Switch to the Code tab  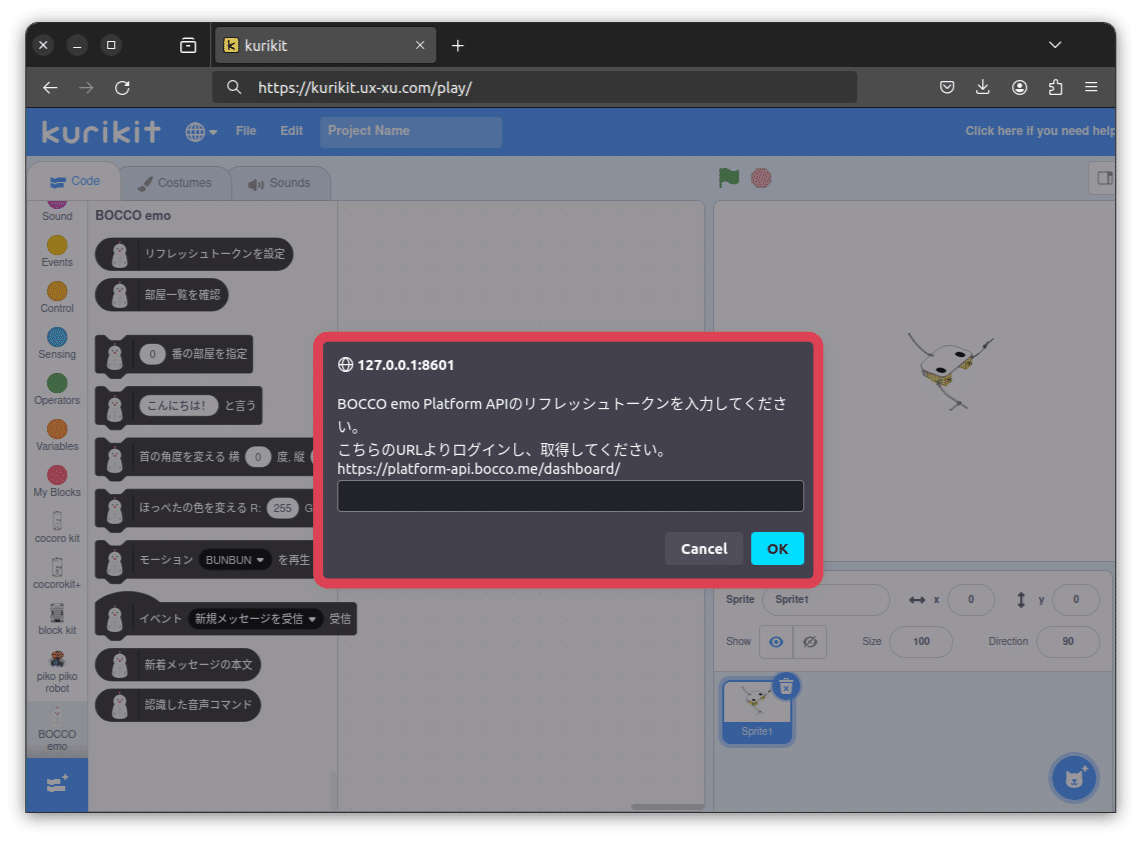pos(74,181)
